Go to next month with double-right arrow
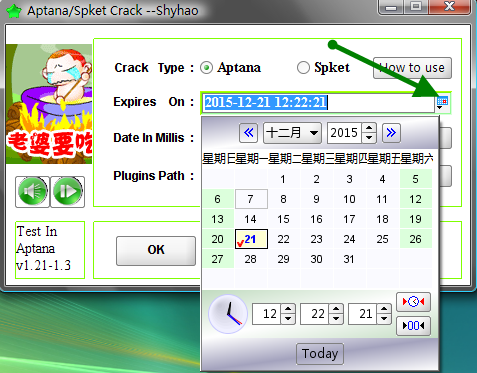 point(391,133)
